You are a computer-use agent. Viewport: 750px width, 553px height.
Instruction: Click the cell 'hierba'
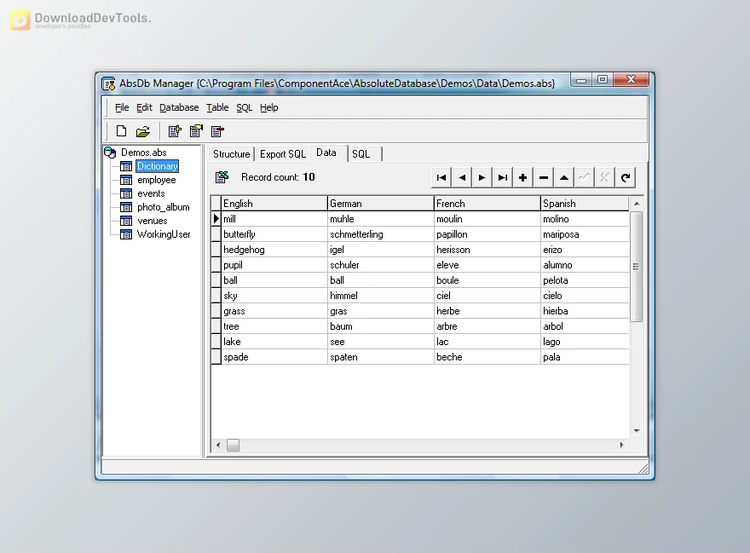tap(585, 311)
